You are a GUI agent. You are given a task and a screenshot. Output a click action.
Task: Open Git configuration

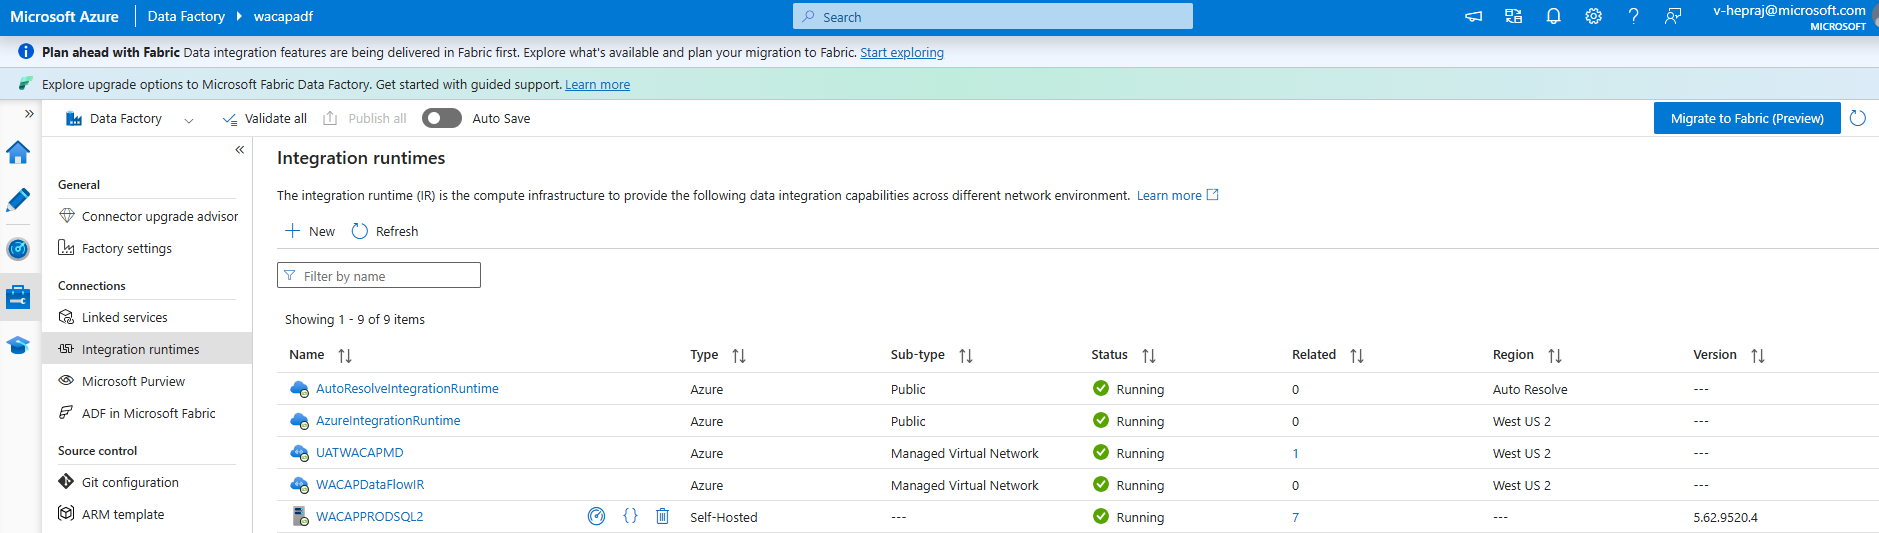pyautogui.click(x=118, y=482)
